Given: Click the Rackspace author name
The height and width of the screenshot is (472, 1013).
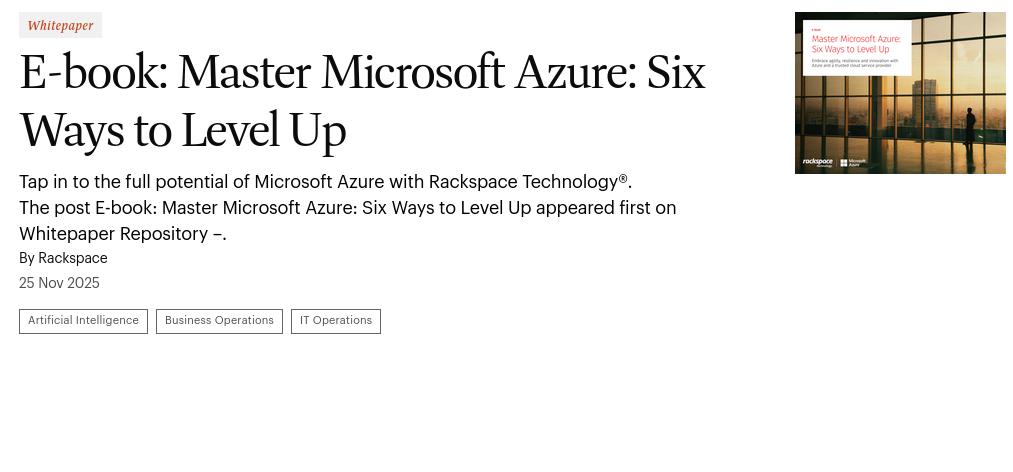Looking at the screenshot, I should pos(73,258).
